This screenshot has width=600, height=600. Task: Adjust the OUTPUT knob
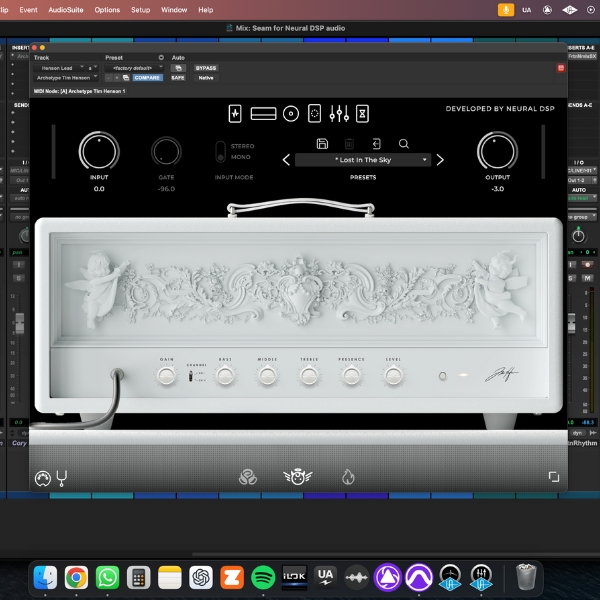point(497,151)
